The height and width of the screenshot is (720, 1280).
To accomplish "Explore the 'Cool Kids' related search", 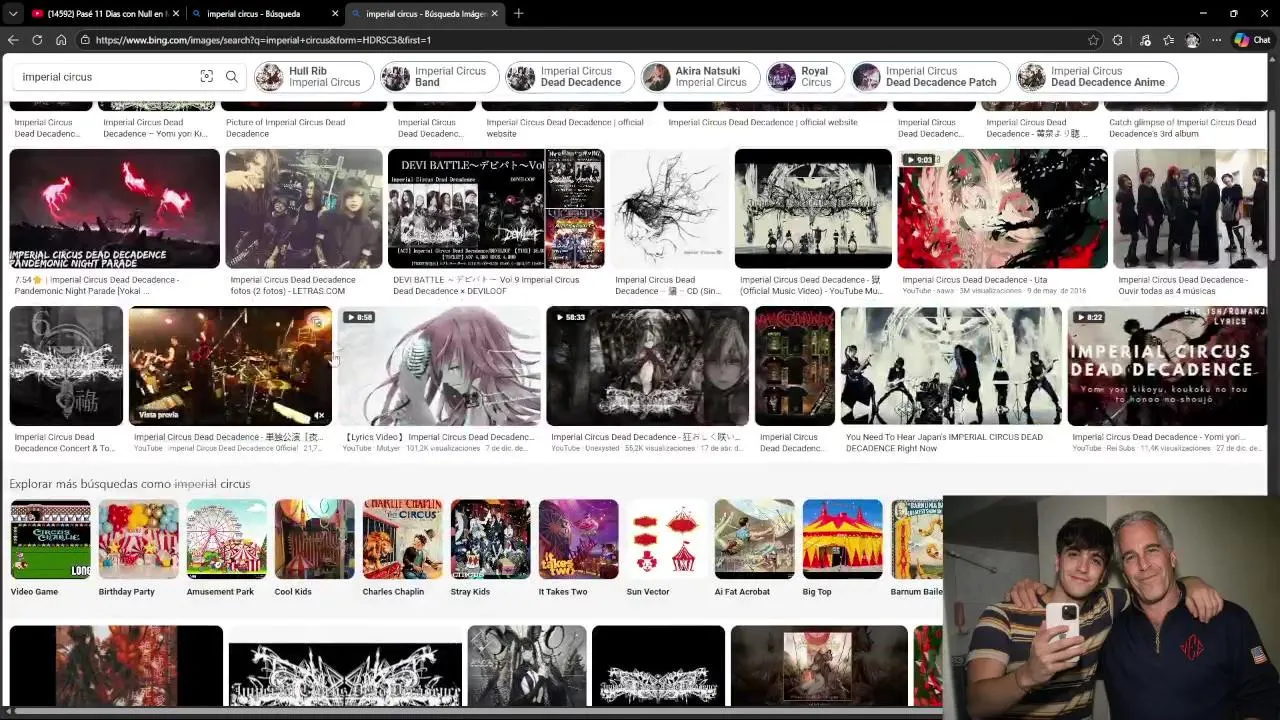I will click(314, 549).
